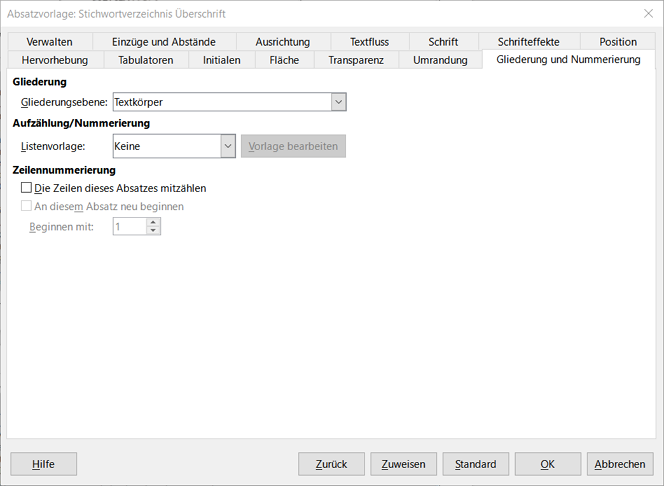Go to the Textfluss tab
Image resolution: width=664 pixels, height=486 pixels.
[369, 42]
